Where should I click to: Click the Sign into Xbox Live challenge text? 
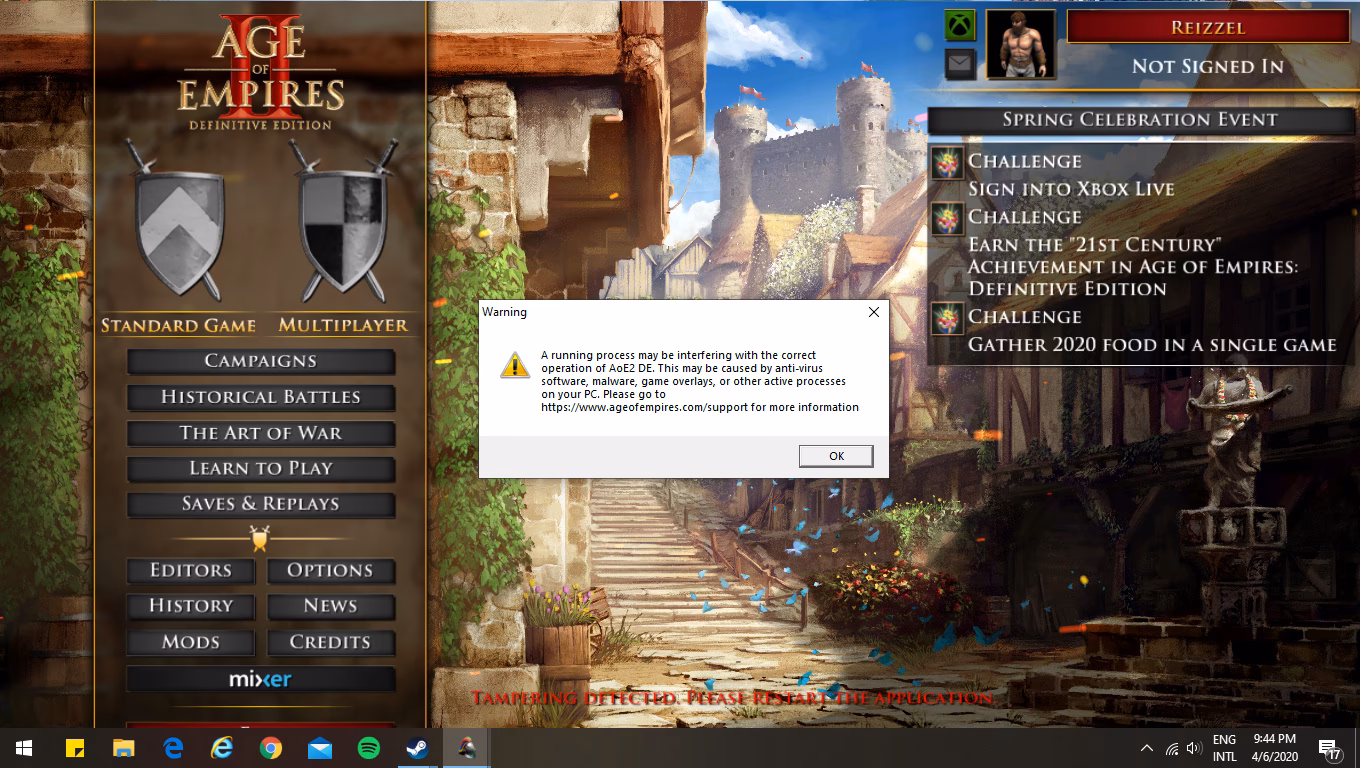(x=1071, y=188)
